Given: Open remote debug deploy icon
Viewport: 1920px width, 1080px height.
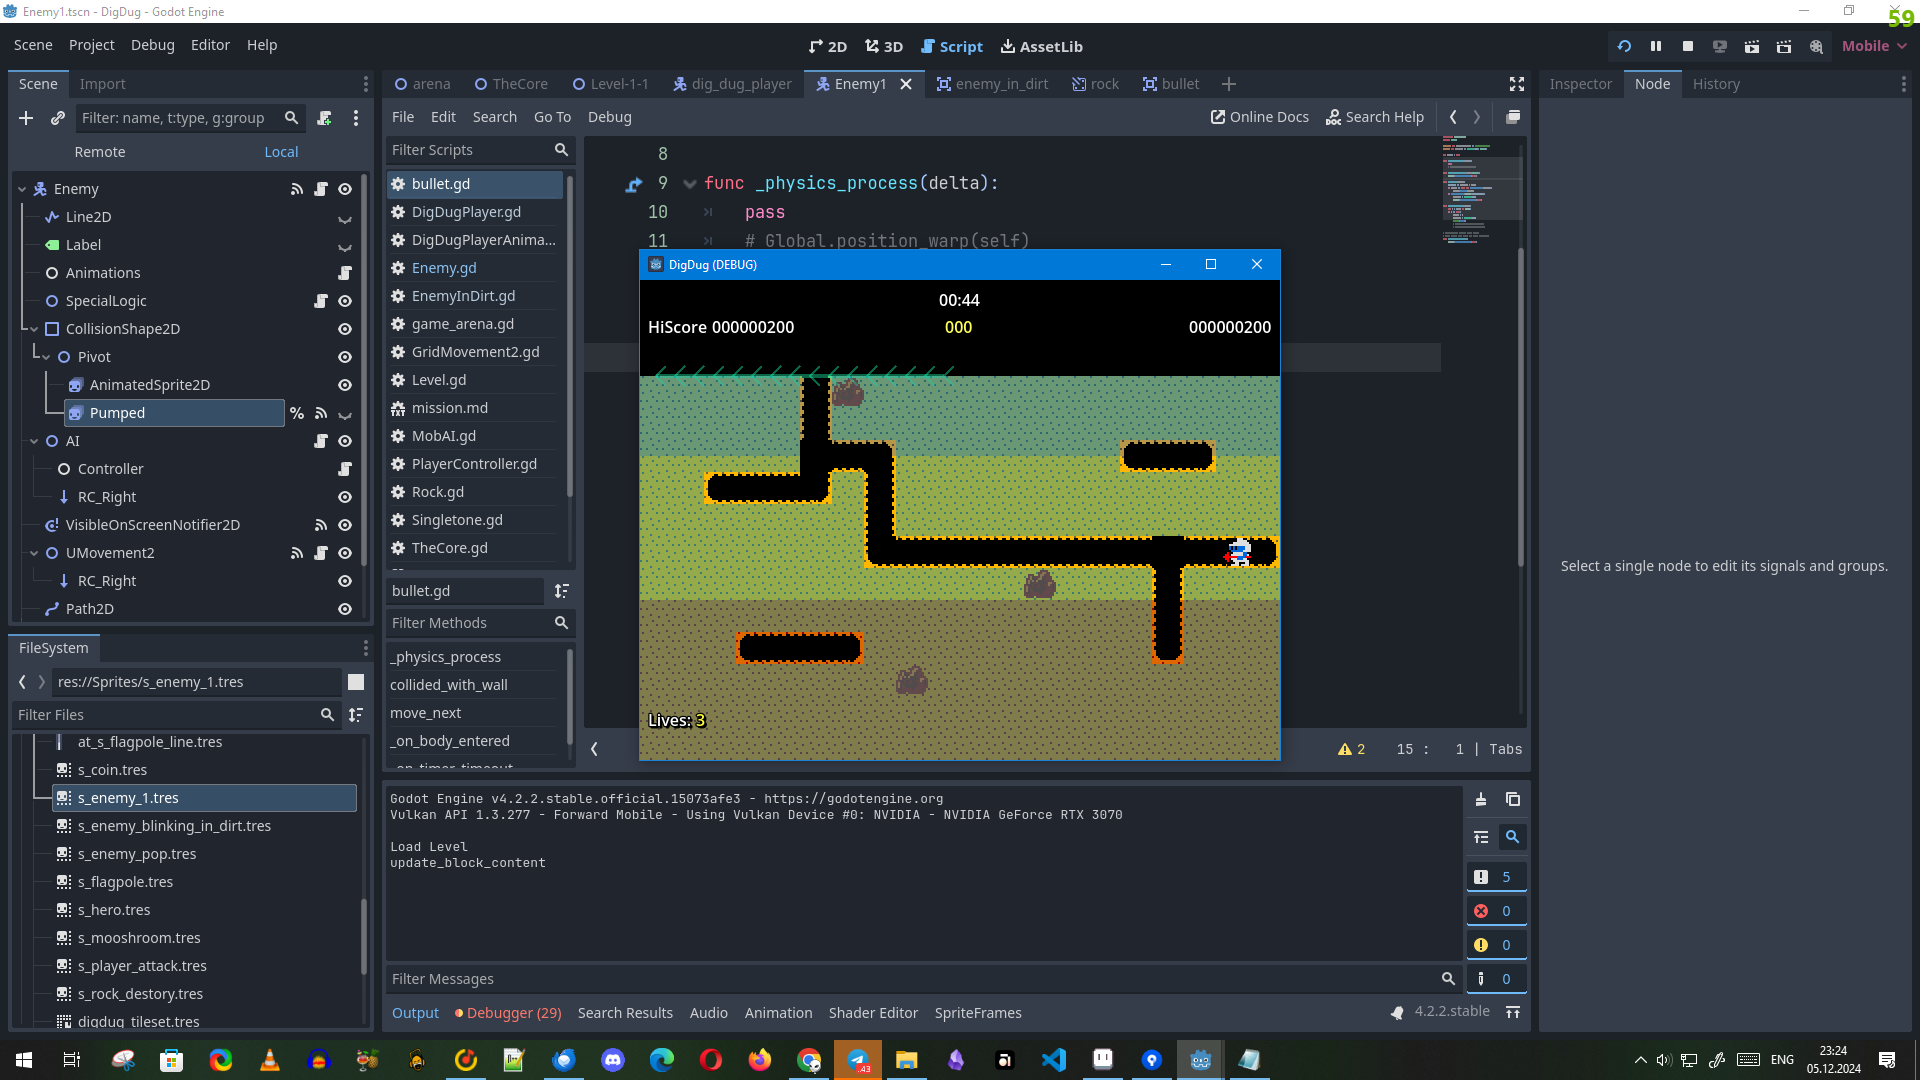Looking at the screenshot, I should 1720,46.
